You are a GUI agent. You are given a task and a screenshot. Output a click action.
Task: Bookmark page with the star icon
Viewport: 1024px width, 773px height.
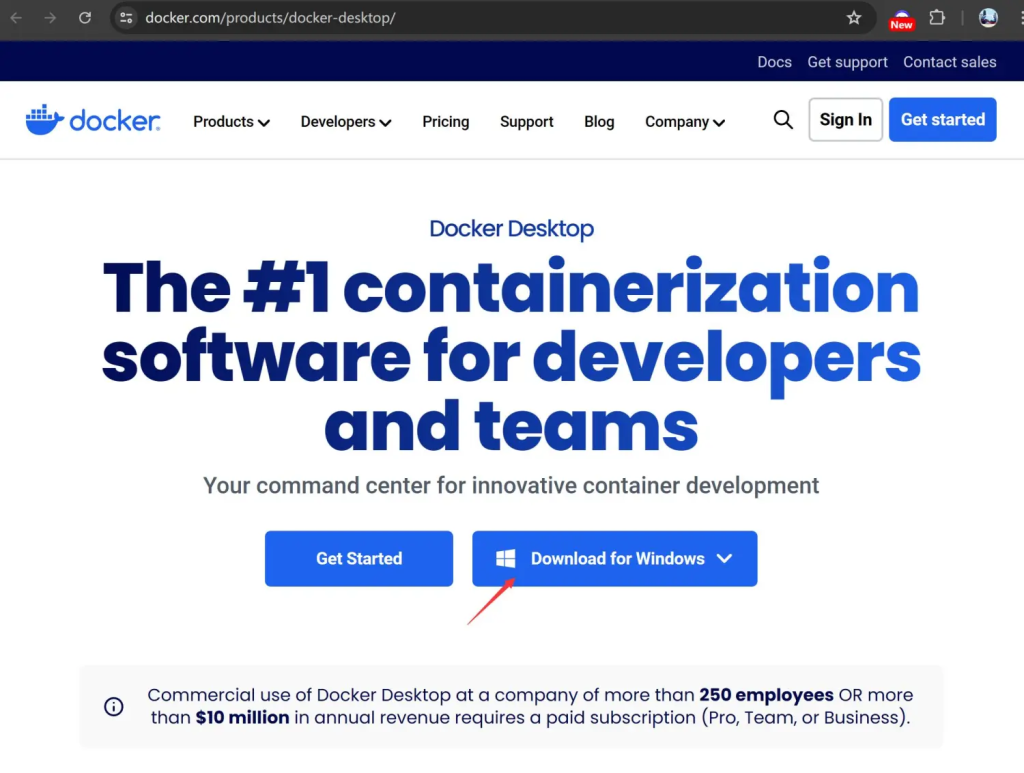click(854, 18)
